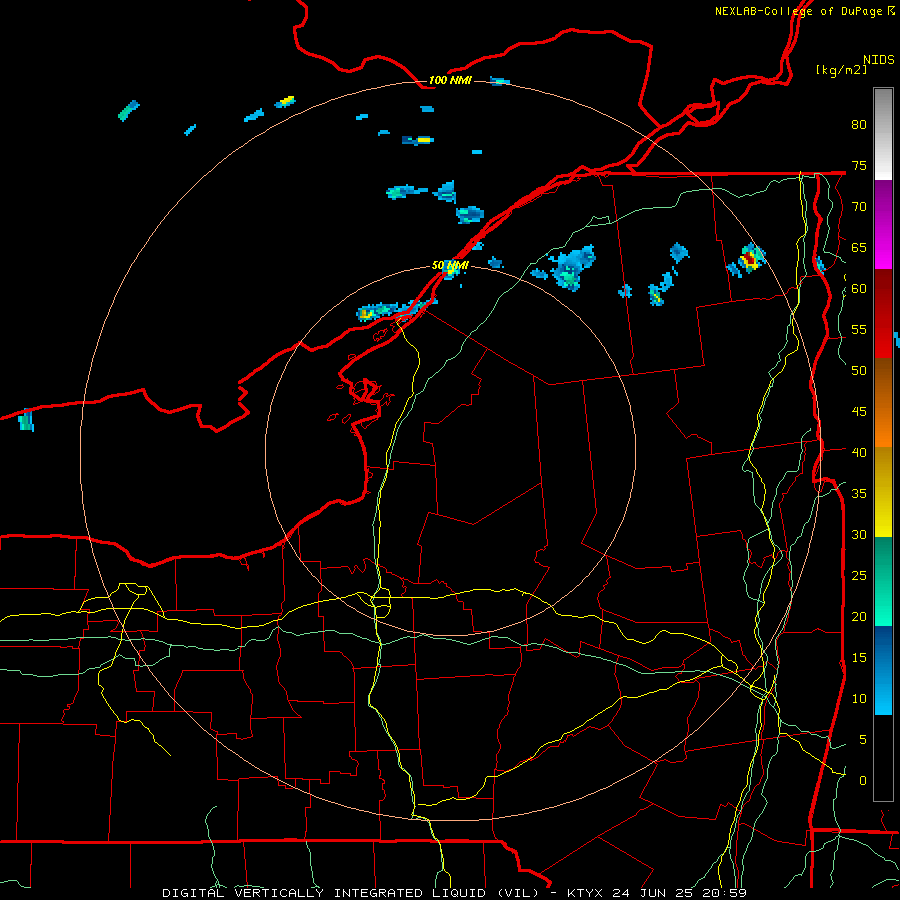
Task: Select the 5 value on the legend
Action: pos(863,739)
